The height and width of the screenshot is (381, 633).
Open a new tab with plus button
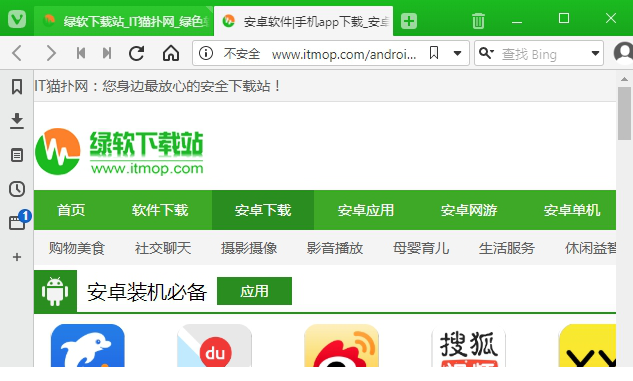409,21
